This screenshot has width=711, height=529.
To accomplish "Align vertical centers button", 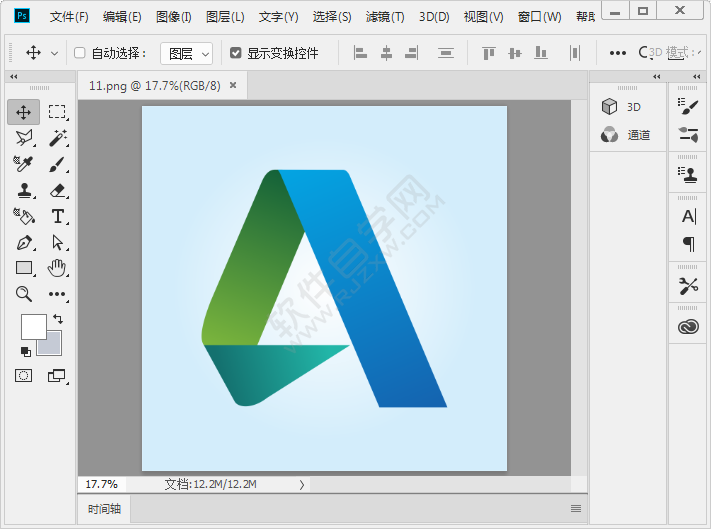I will (515, 53).
